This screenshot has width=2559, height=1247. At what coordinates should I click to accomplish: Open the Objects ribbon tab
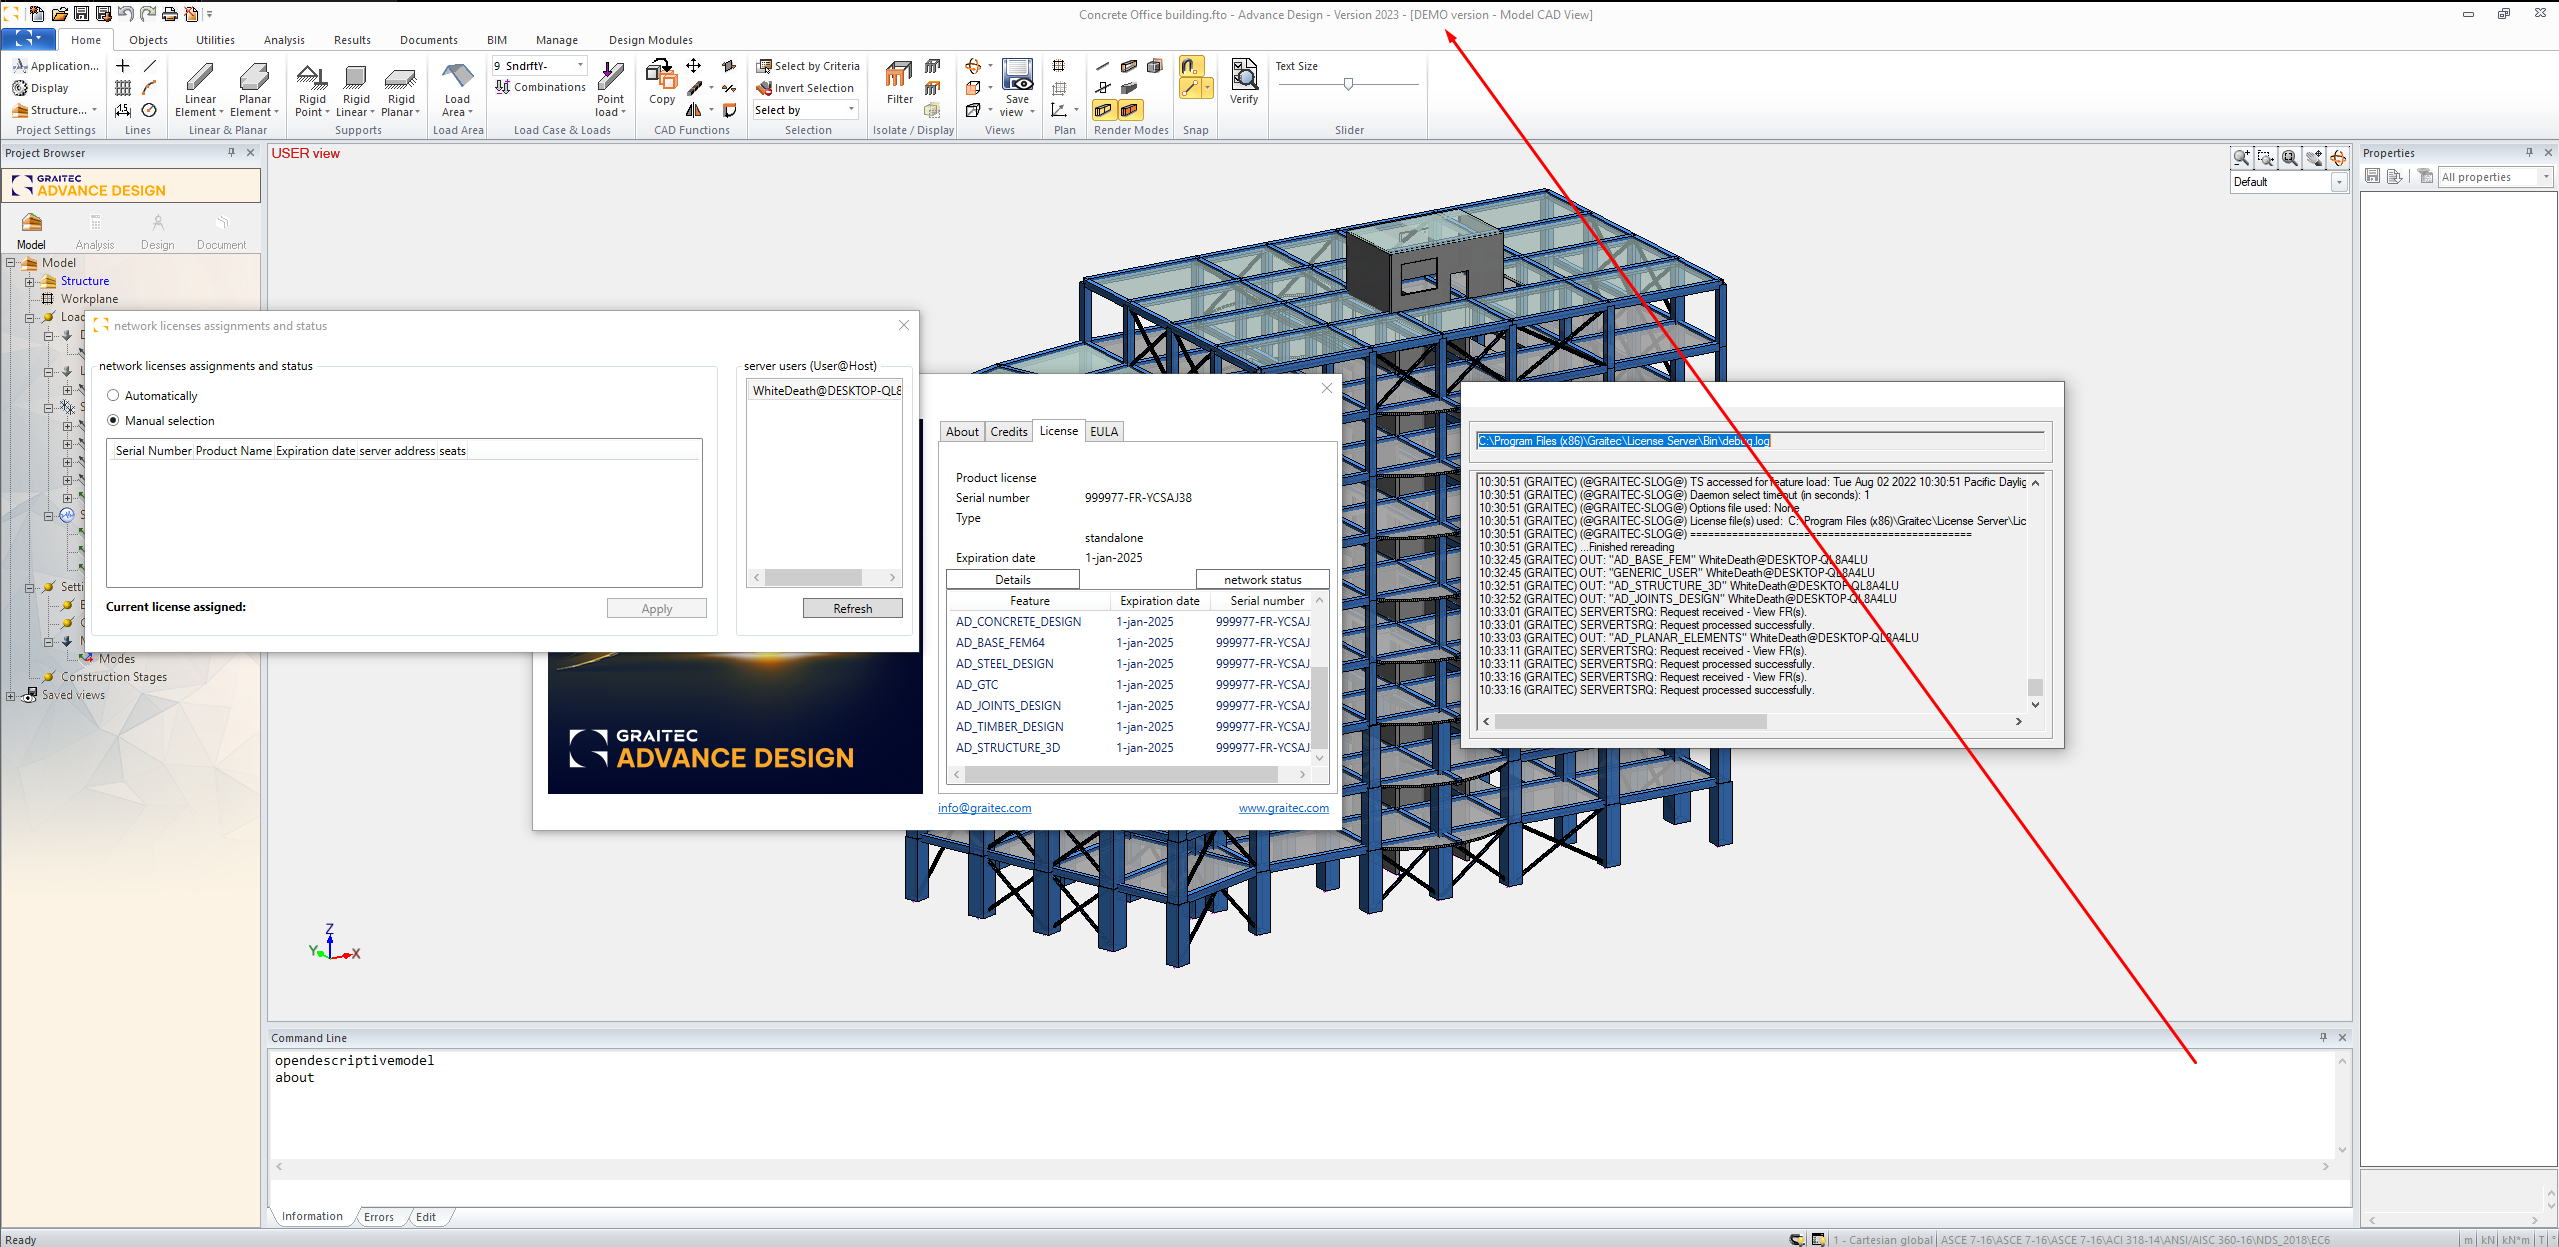(148, 40)
